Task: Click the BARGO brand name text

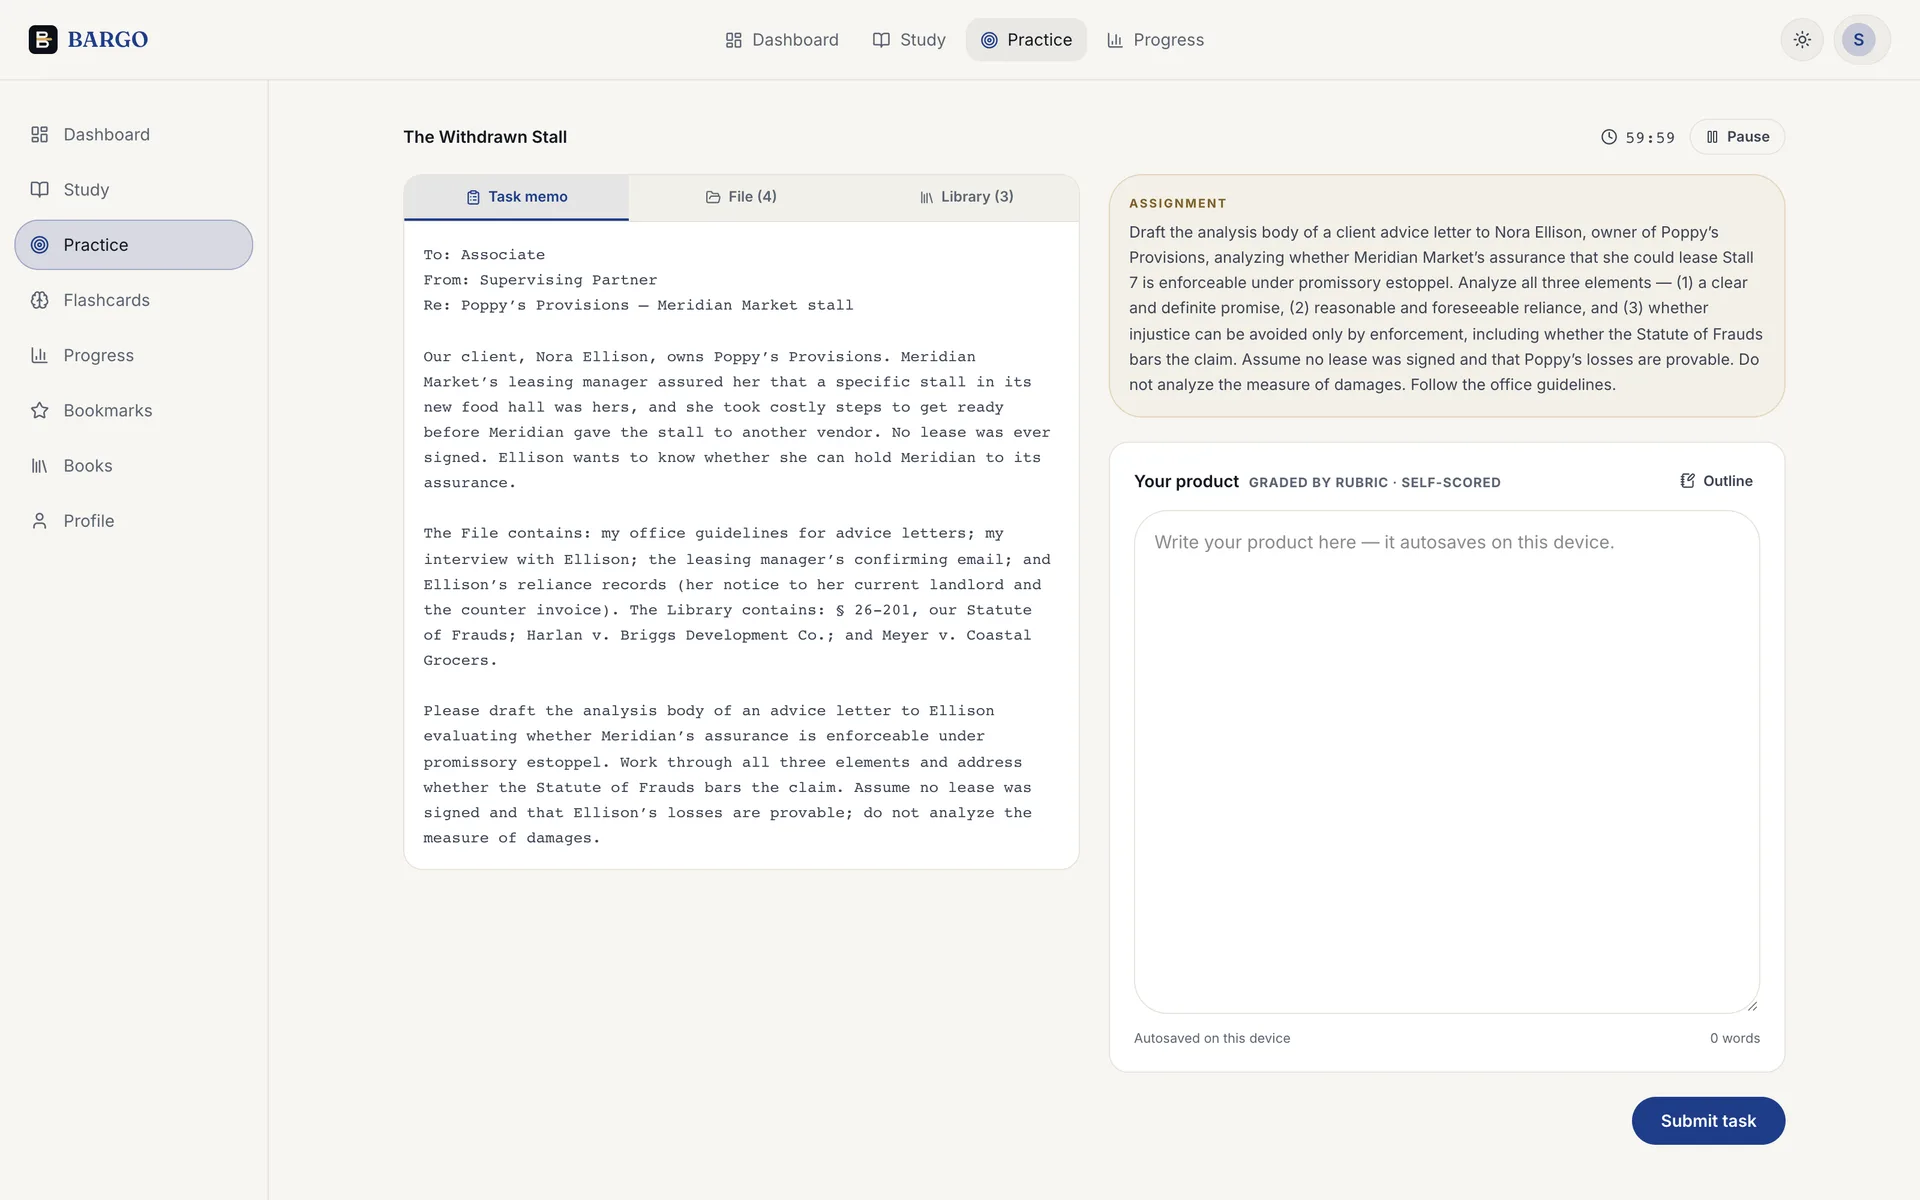Action: (x=108, y=40)
